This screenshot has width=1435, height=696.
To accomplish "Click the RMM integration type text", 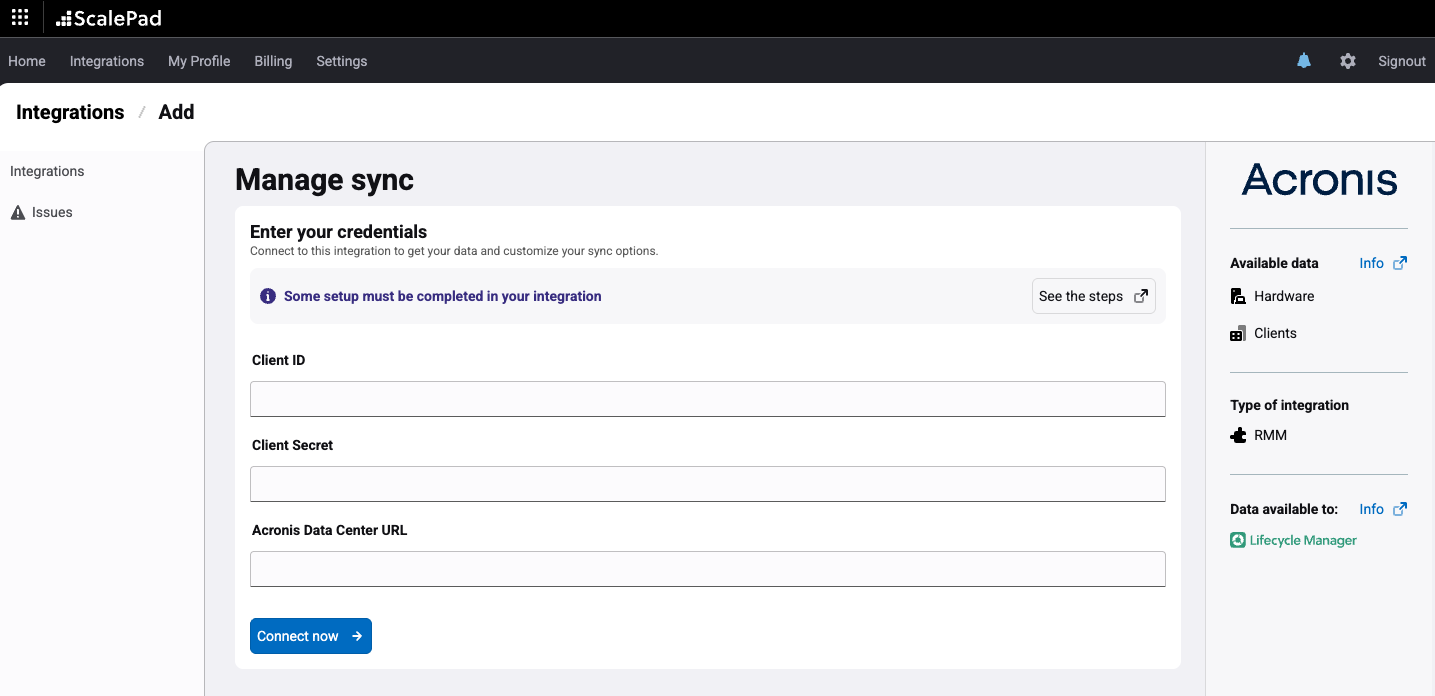I will click(1270, 435).
